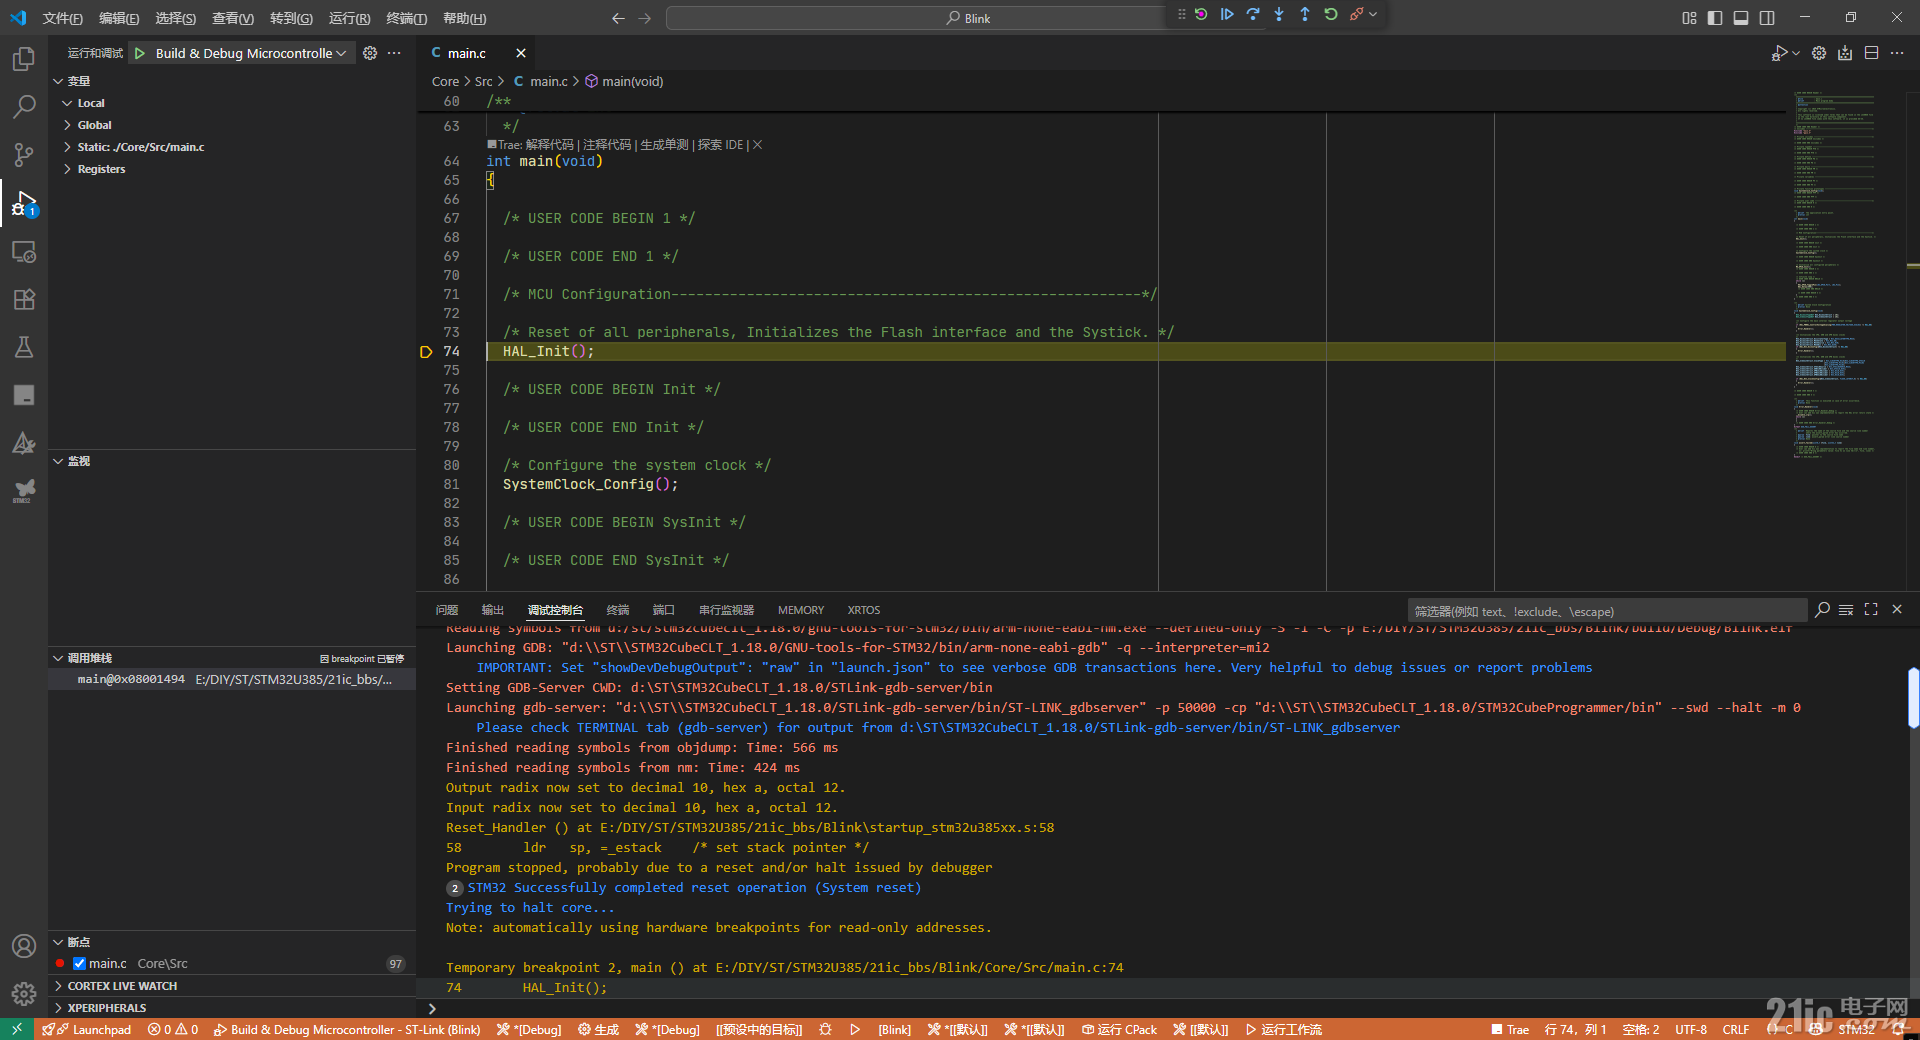1920x1040 pixels.
Task: Click the editor title gear icon
Action: (1819, 53)
